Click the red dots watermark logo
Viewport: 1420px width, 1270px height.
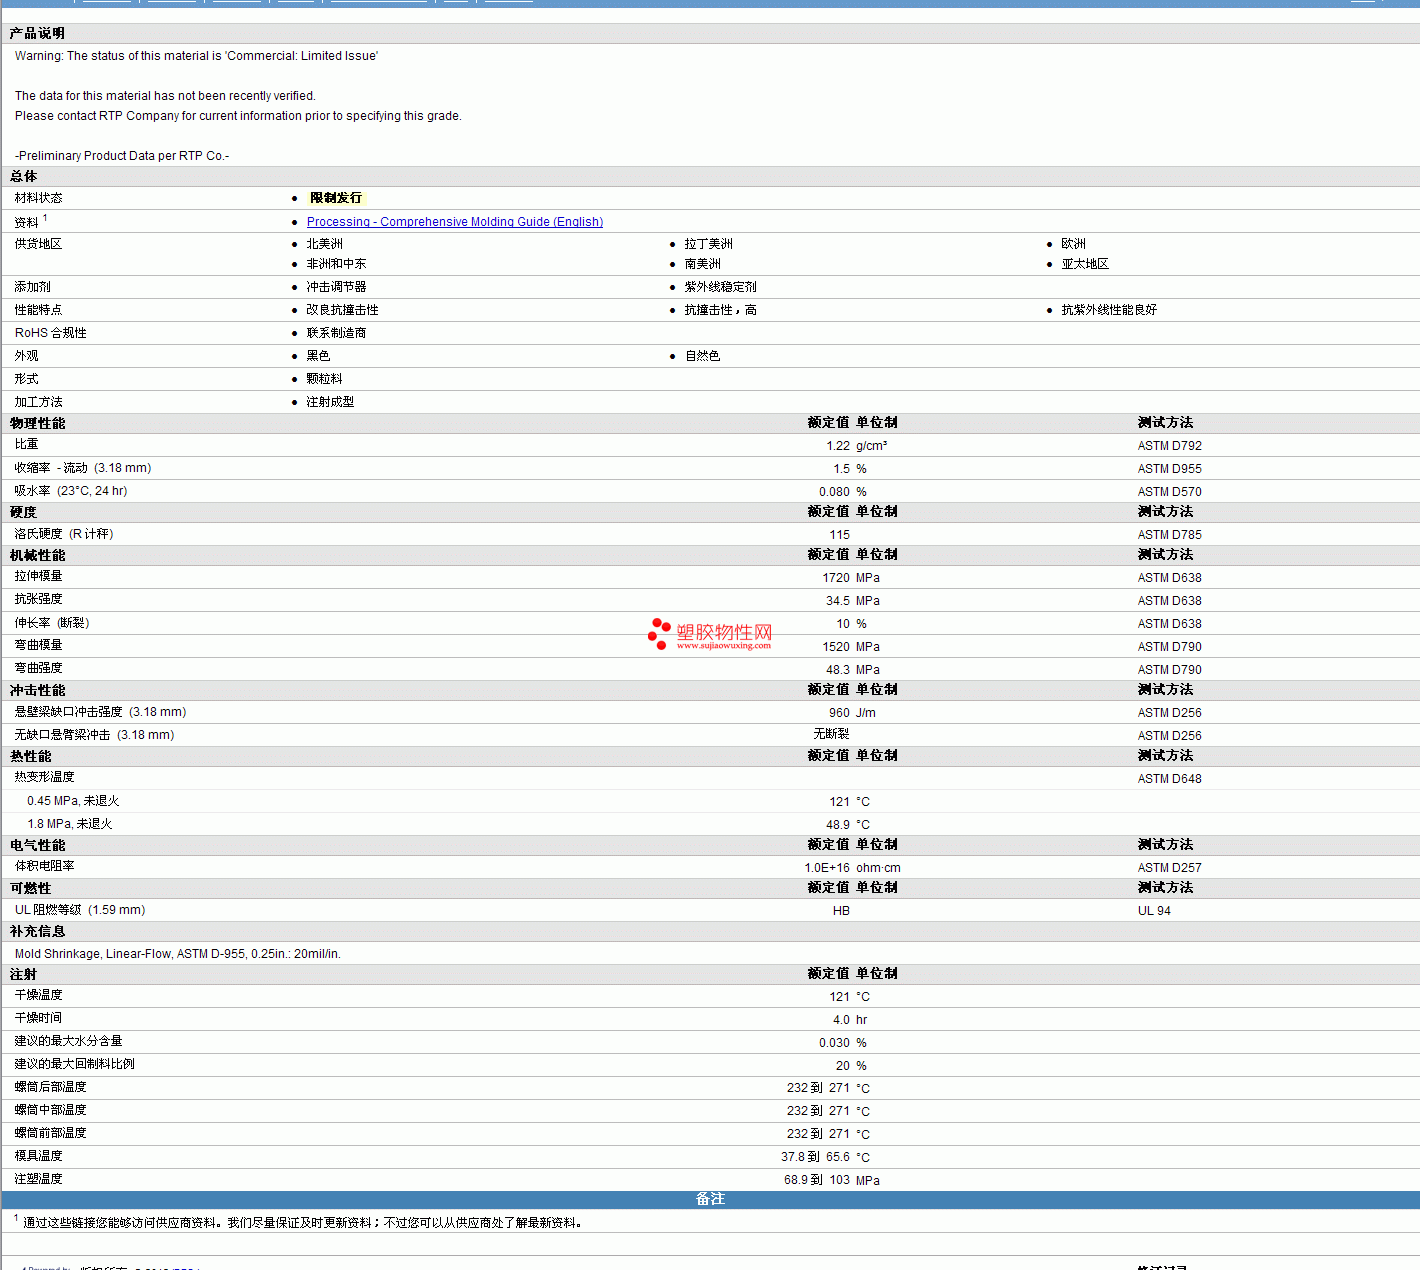659,633
